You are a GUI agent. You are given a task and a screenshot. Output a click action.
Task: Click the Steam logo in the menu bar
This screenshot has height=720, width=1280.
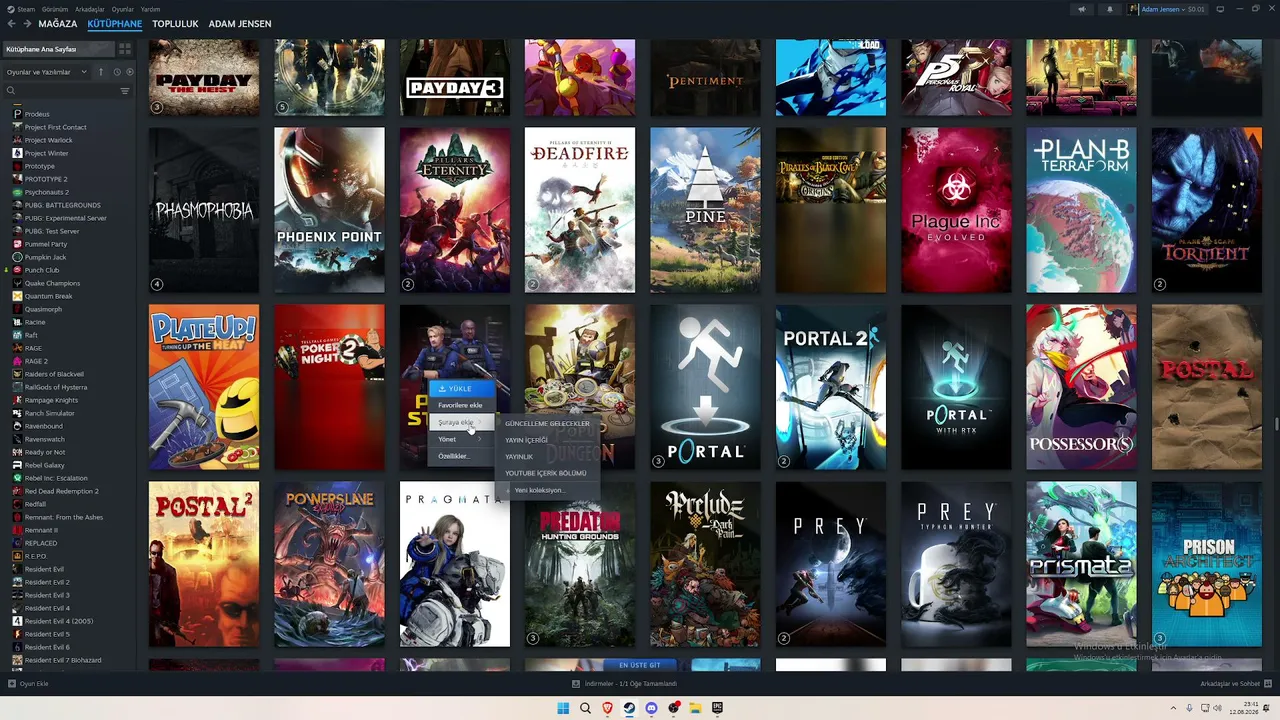click(10, 9)
